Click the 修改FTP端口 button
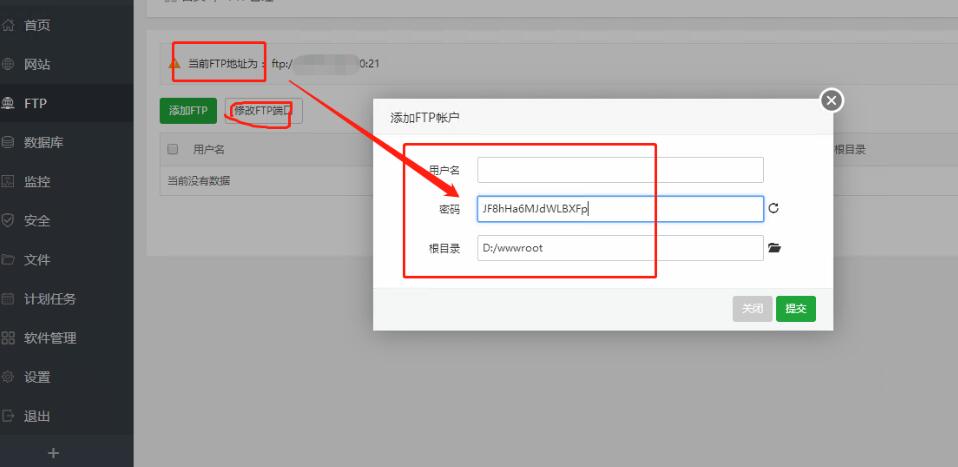Screen dimensions: 958x467 [x=263, y=111]
